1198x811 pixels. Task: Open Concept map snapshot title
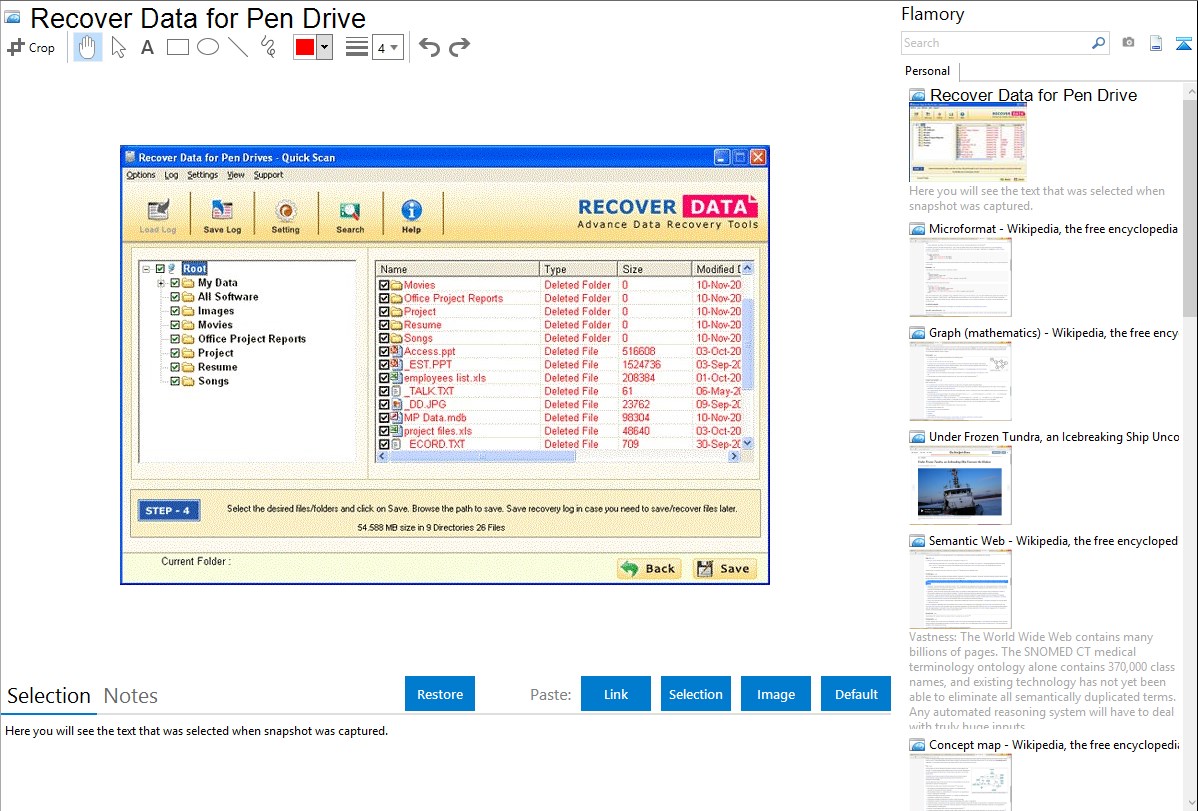click(1053, 745)
